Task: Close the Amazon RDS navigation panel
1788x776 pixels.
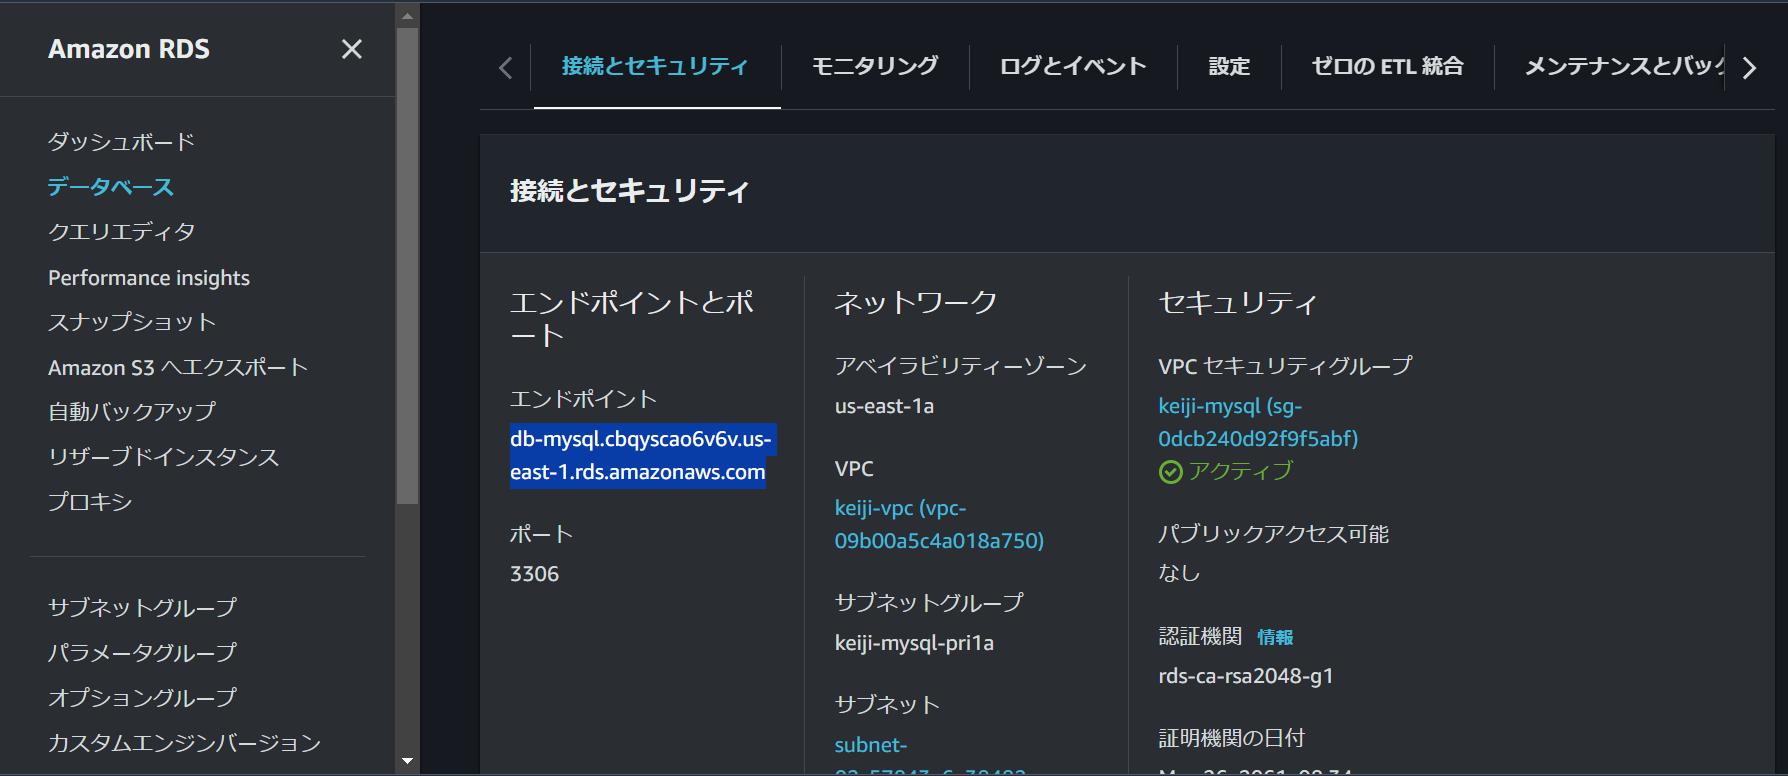Action: tap(351, 49)
